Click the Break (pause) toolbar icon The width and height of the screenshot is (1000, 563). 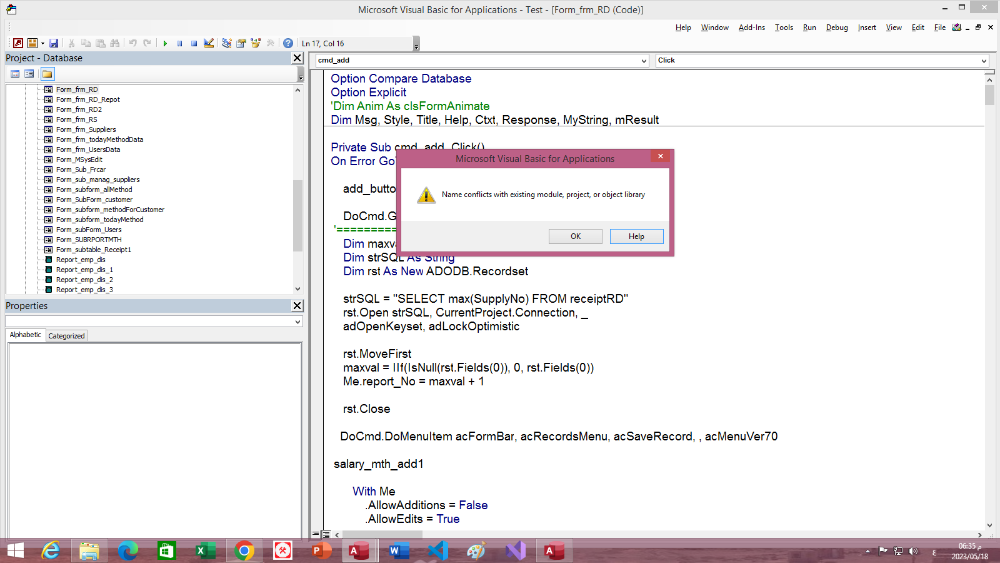coord(180,43)
